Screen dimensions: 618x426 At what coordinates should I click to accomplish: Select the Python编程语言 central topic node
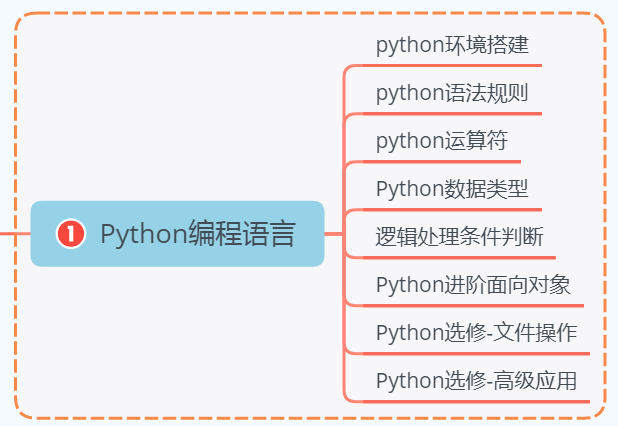pyautogui.click(x=177, y=234)
